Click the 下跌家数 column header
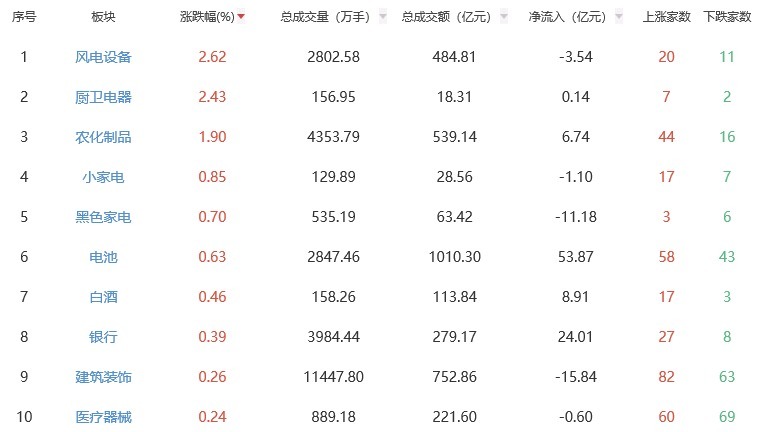 [727, 17]
